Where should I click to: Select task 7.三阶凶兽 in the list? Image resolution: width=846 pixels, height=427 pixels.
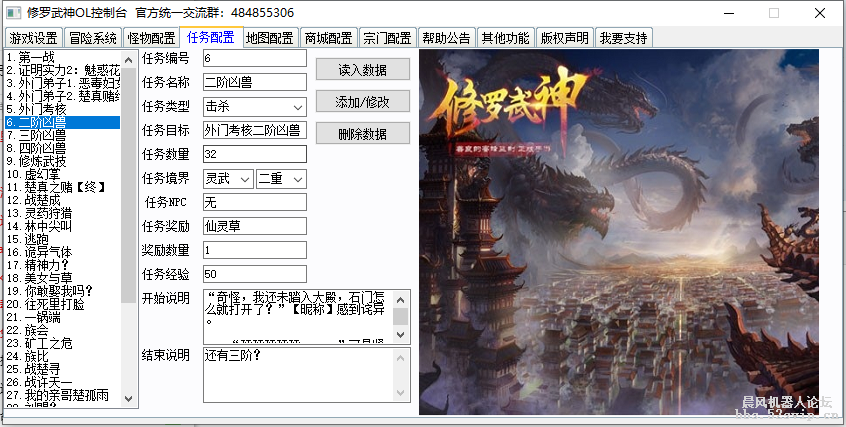pyautogui.click(x=63, y=135)
